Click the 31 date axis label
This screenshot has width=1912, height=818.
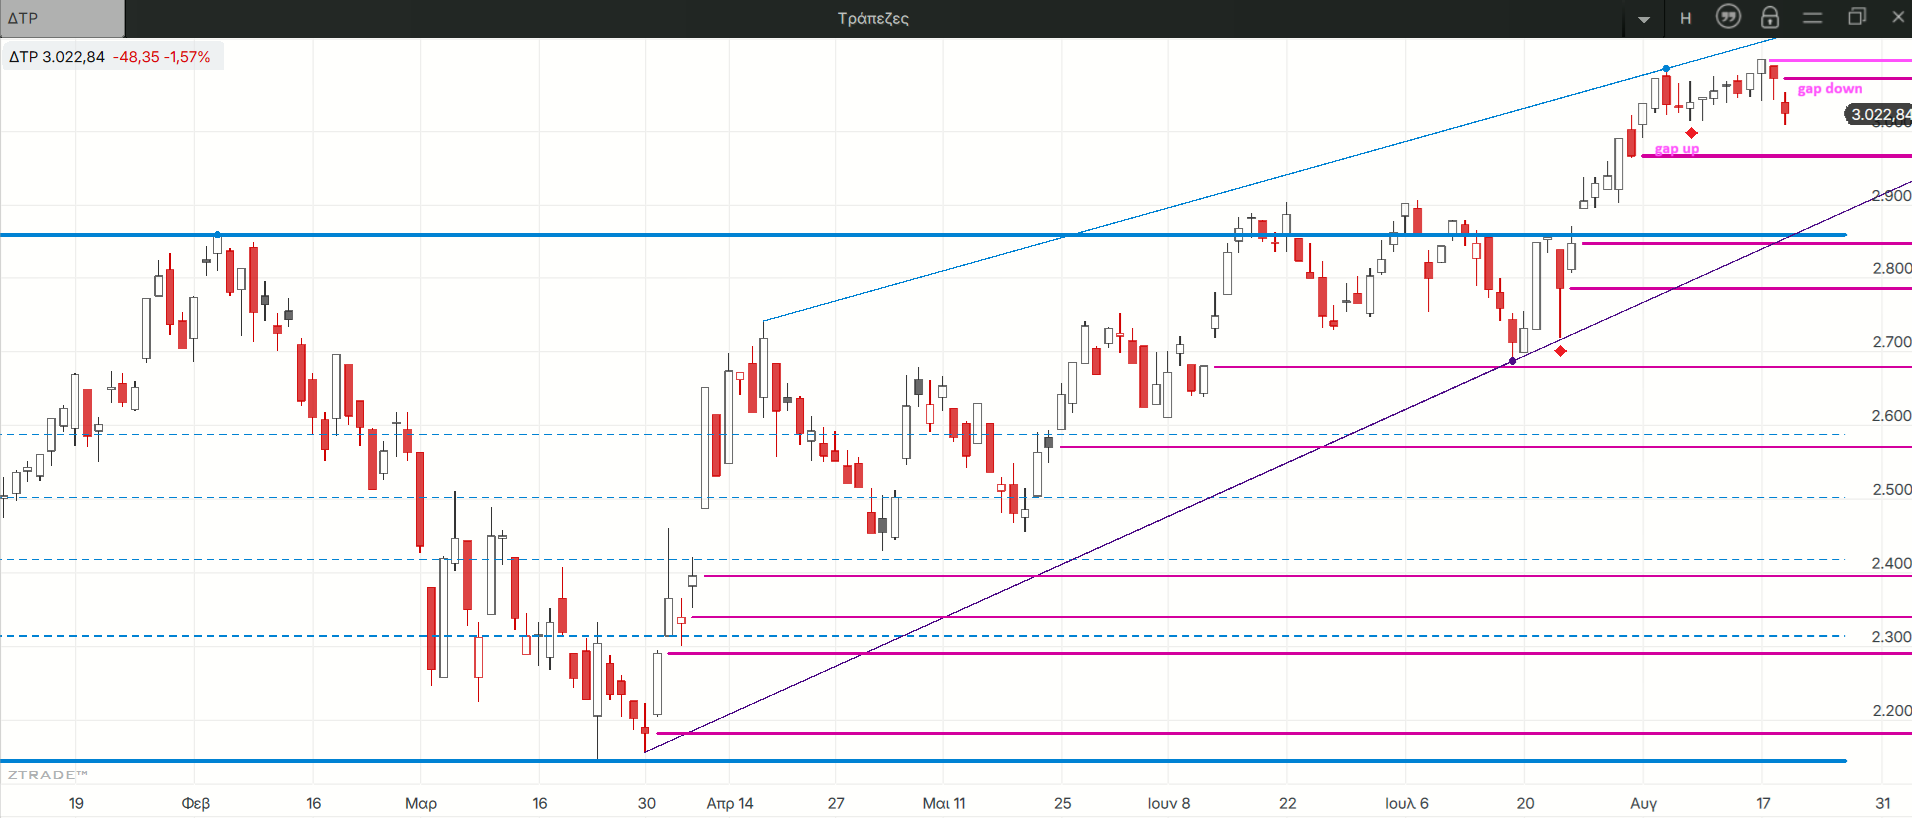[x=1883, y=803]
